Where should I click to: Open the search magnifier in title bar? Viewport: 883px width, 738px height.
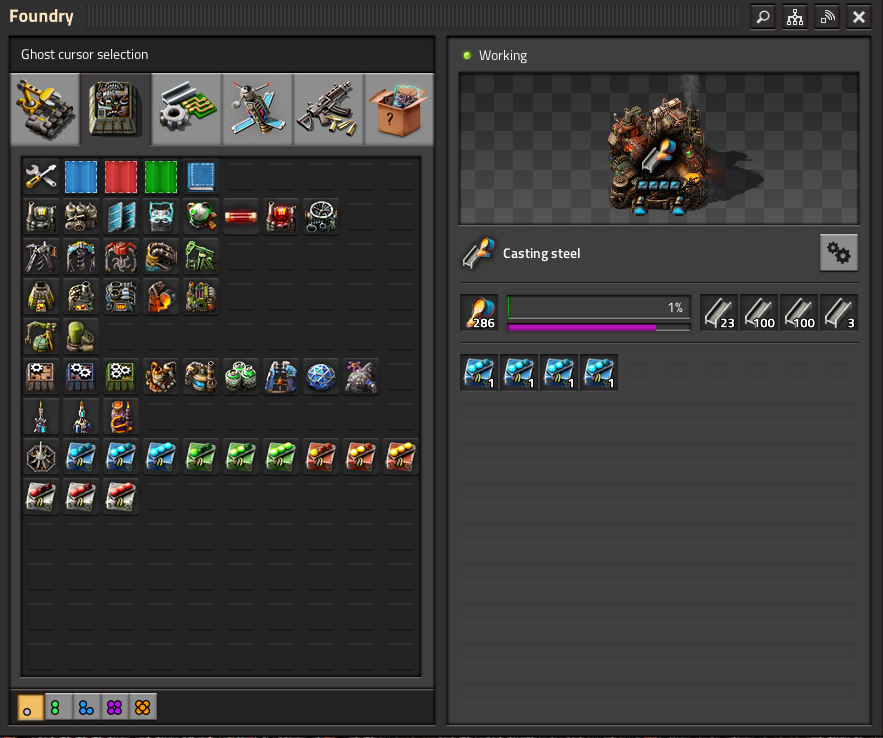(763, 17)
